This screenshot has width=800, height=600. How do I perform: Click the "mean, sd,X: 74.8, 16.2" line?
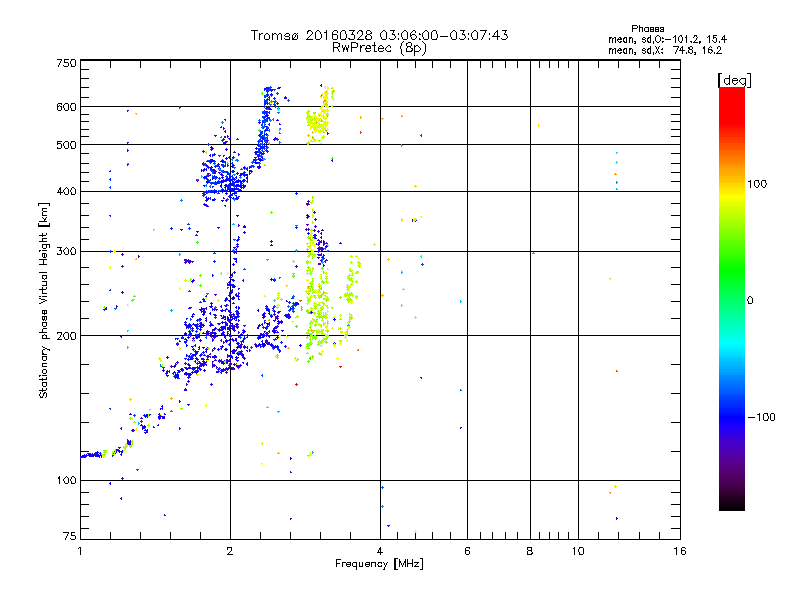665,51
